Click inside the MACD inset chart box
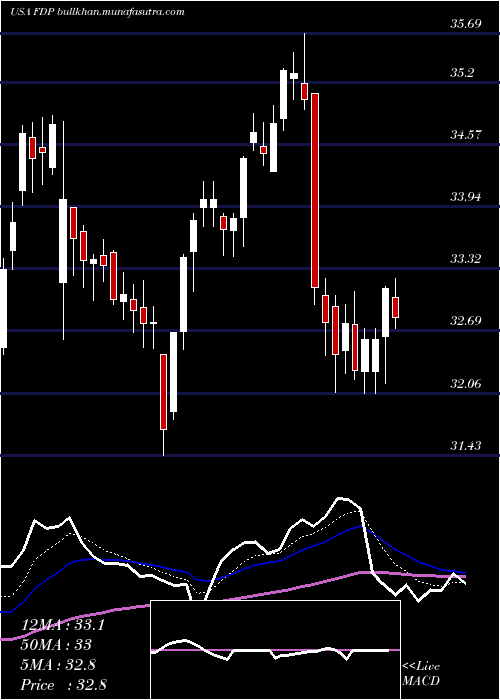The height and width of the screenshot is (700, 500). pos(275,650)
